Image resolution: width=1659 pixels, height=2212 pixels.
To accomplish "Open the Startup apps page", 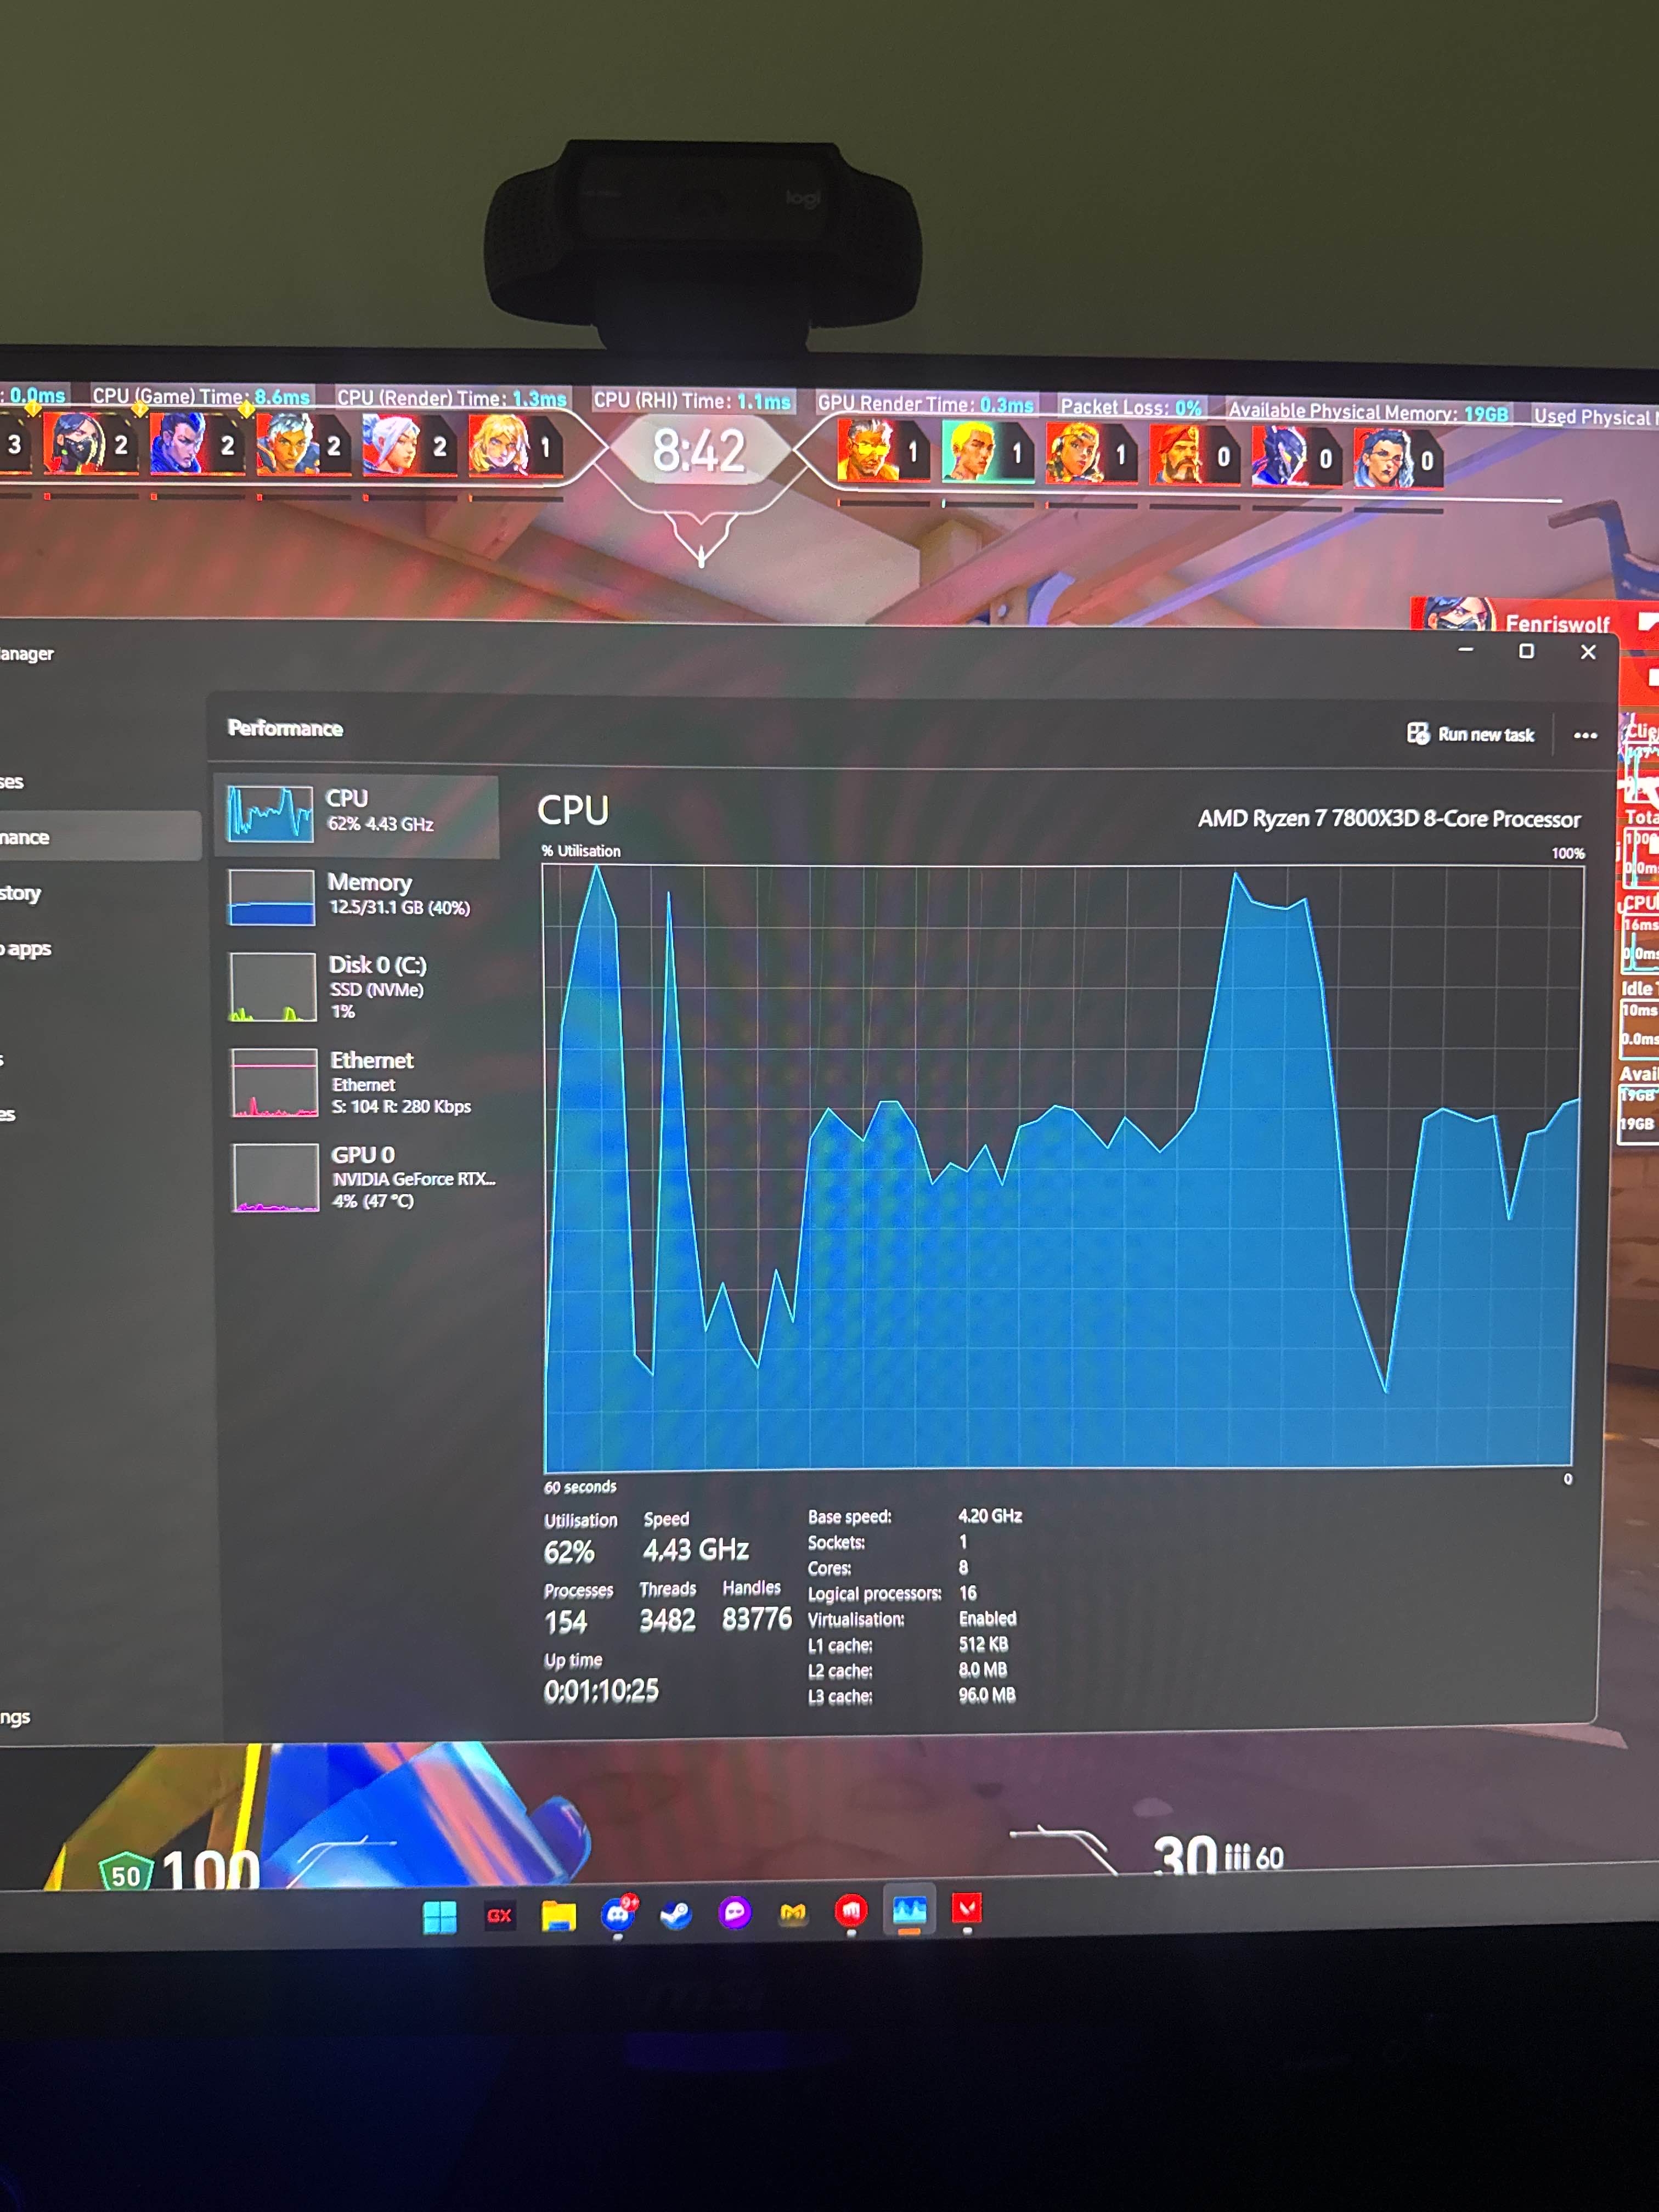I will click(x=25, y=949).
